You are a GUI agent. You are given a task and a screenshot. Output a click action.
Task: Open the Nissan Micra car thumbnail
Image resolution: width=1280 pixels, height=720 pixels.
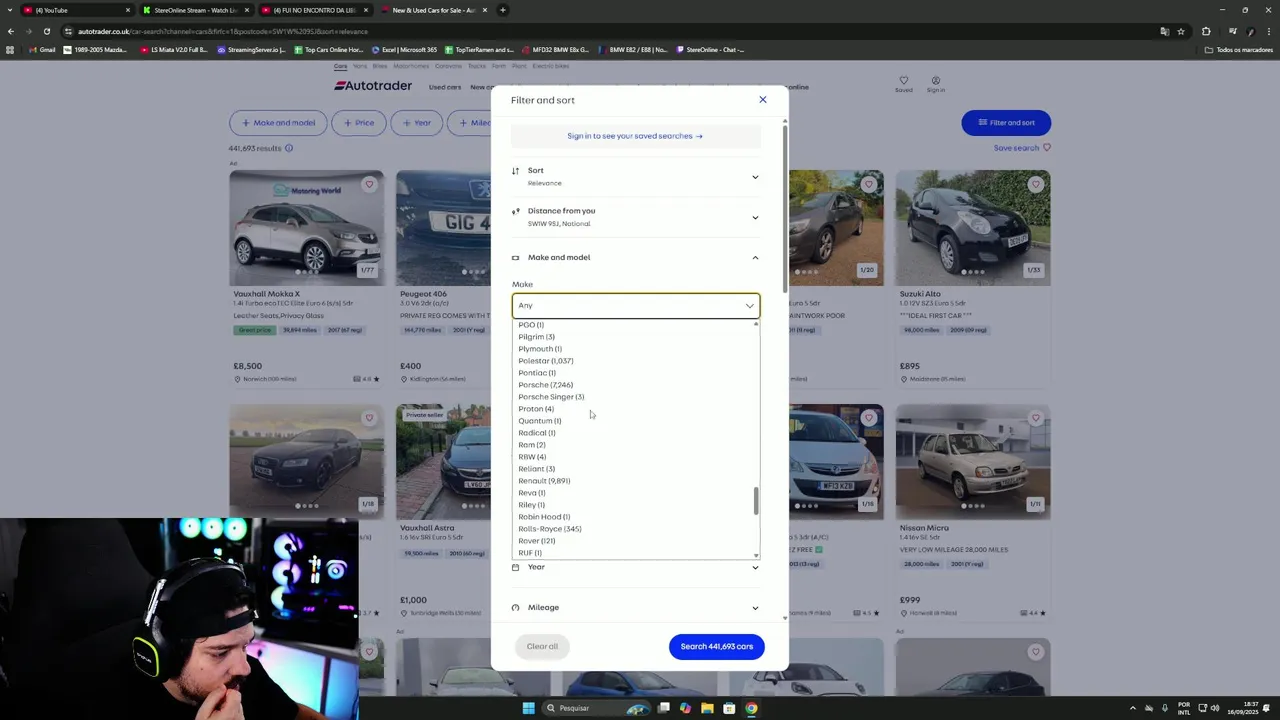coord(972,462)
